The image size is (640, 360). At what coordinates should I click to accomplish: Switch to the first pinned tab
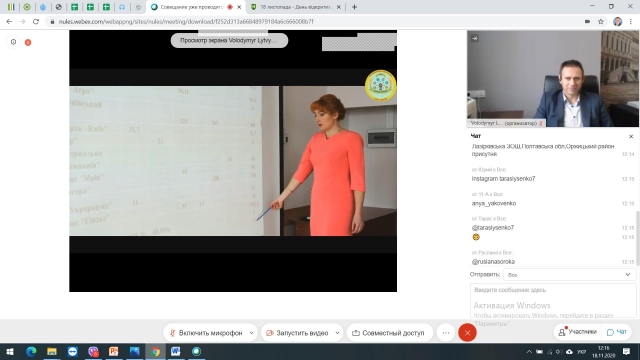11,7
